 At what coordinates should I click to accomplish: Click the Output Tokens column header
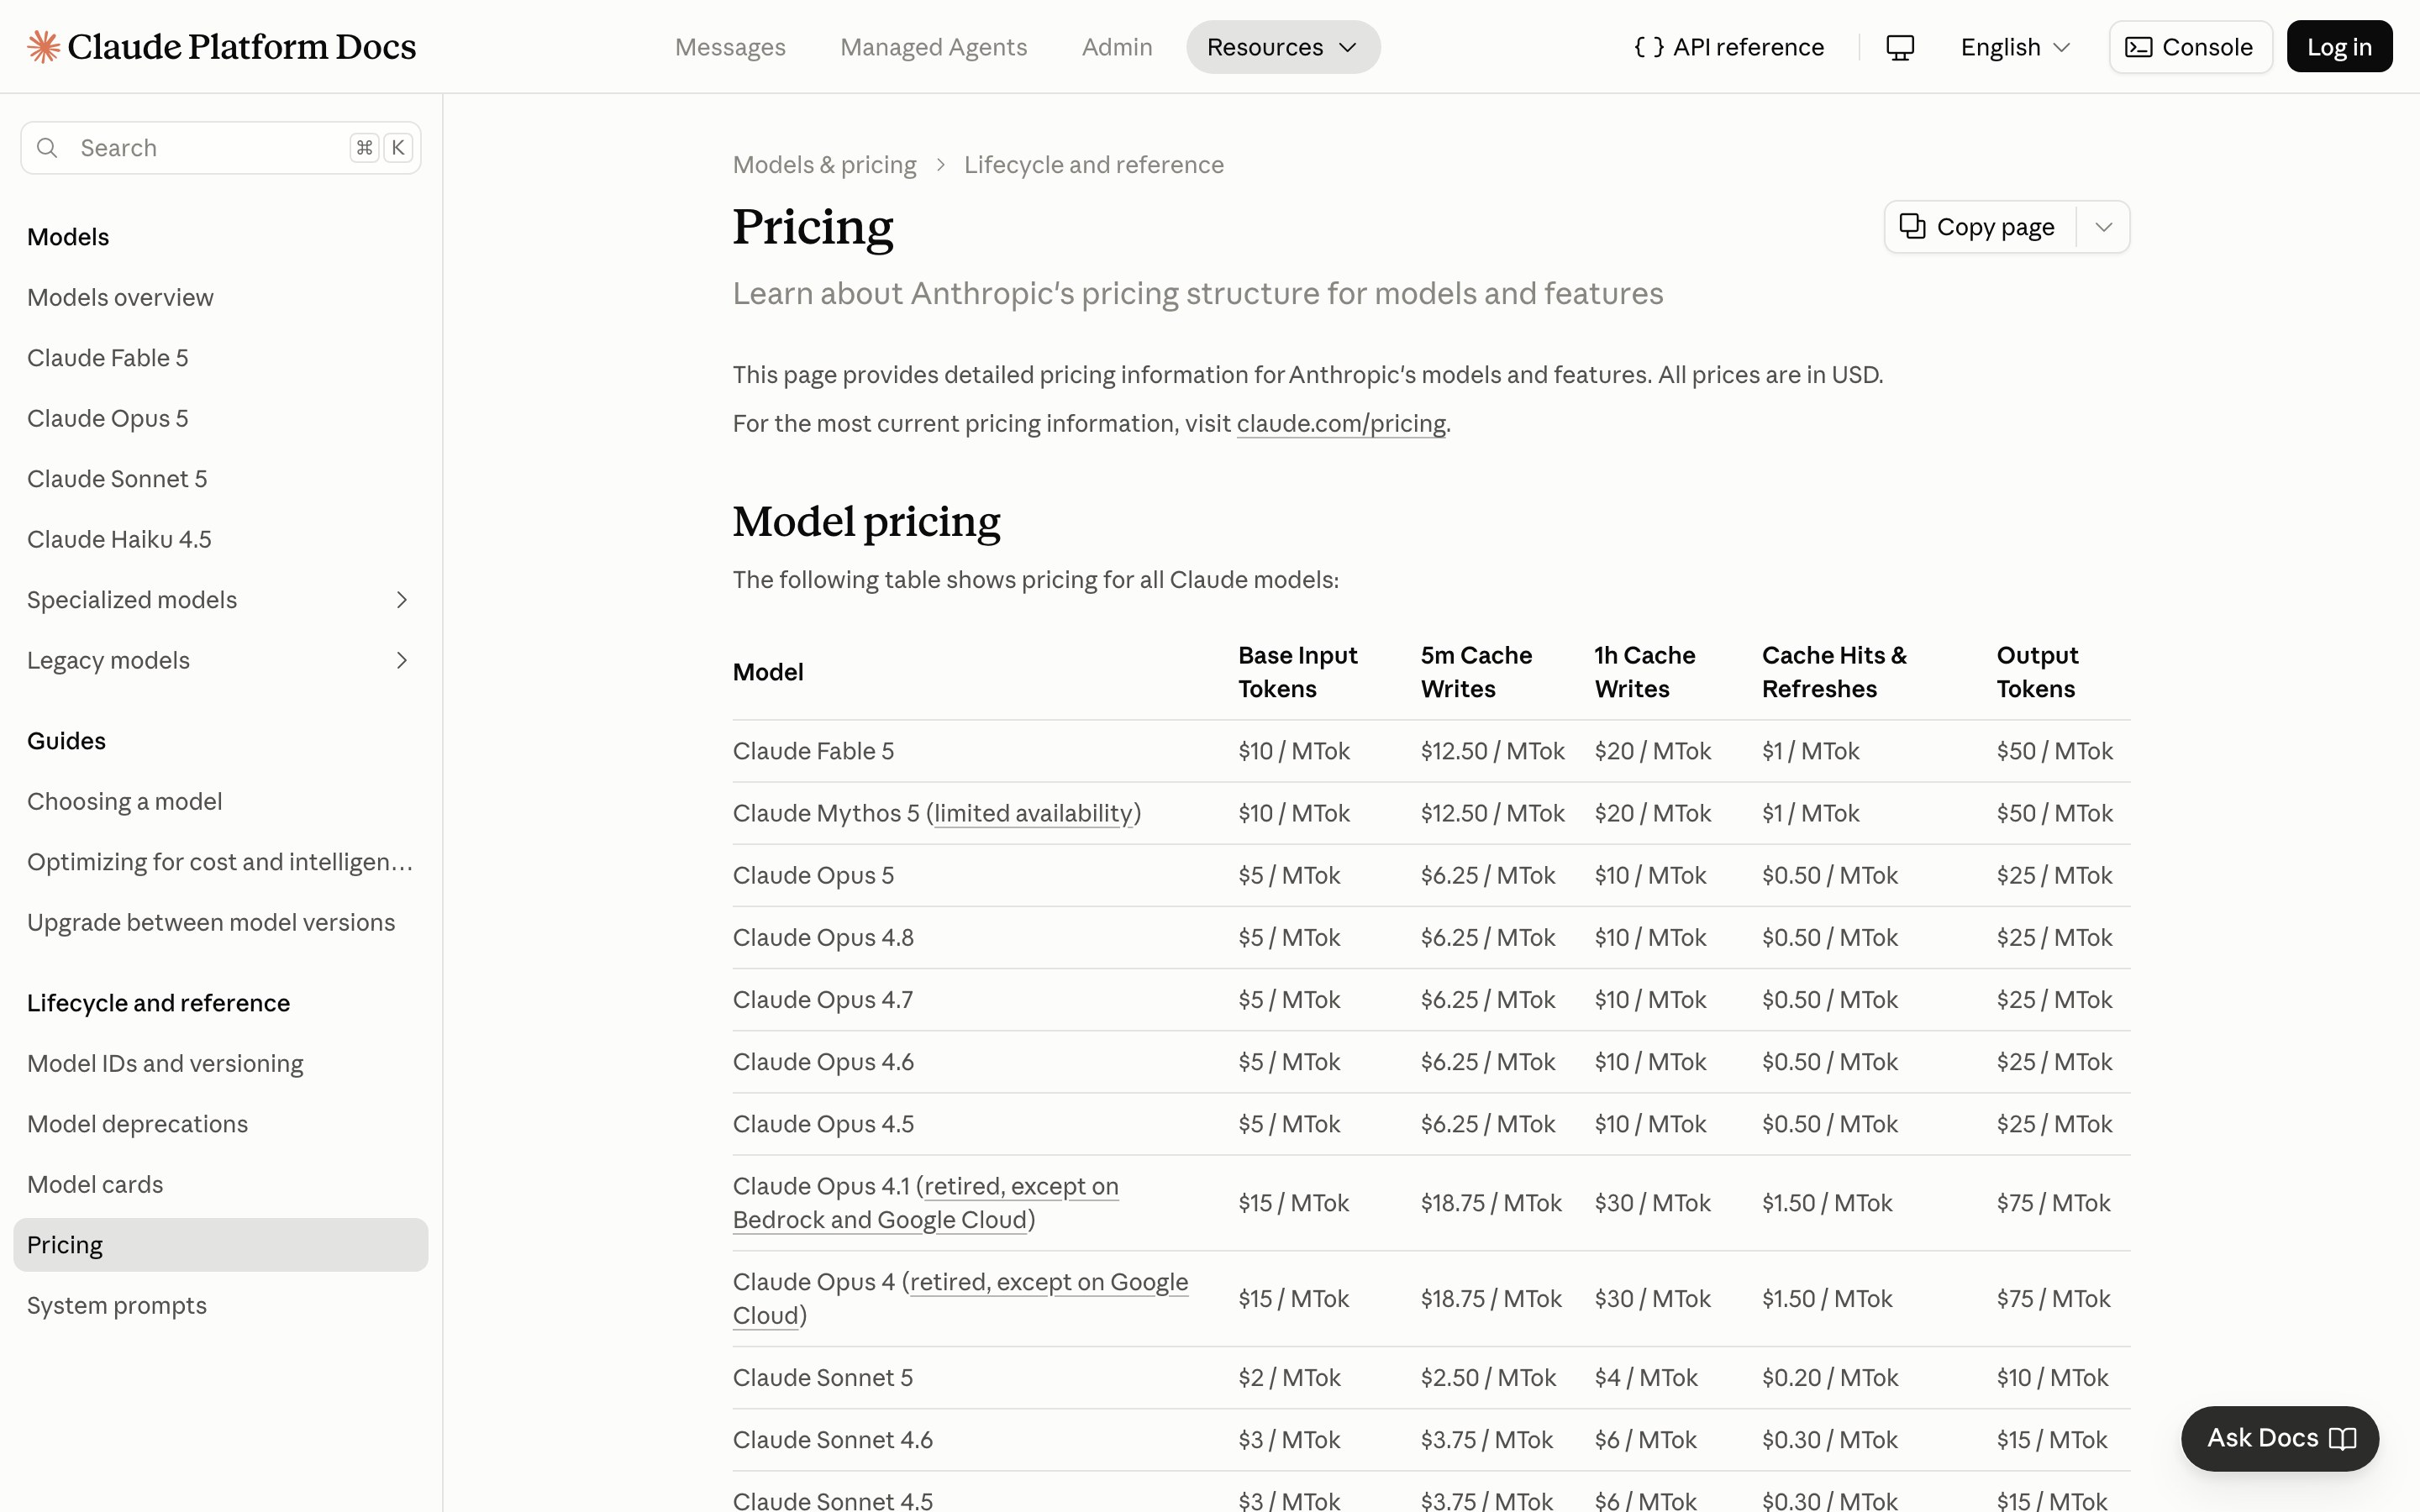pyautogui.click(x=2037, y=672)
